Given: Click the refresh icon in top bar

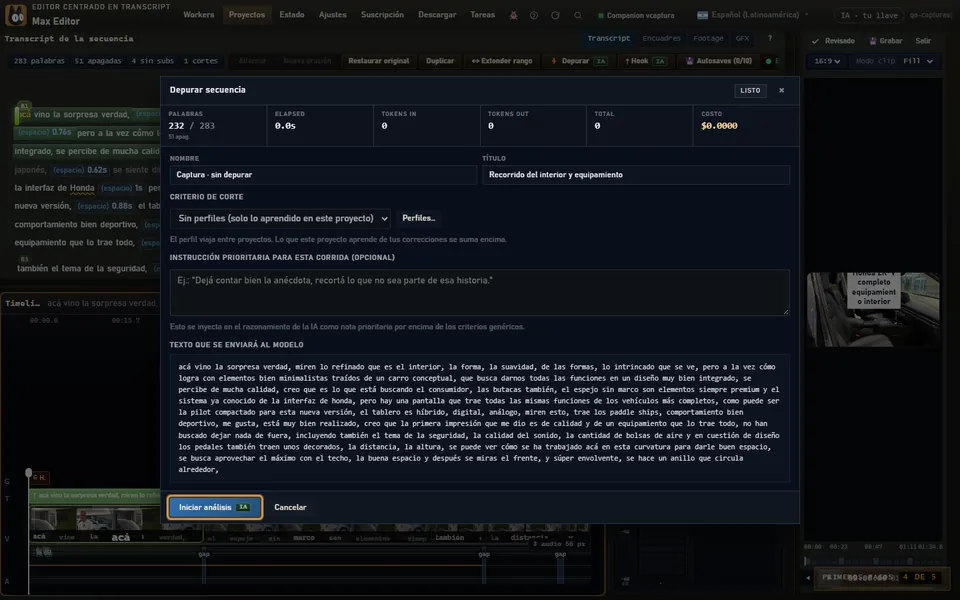Looking at the screenshot, I should click(555, 15).
